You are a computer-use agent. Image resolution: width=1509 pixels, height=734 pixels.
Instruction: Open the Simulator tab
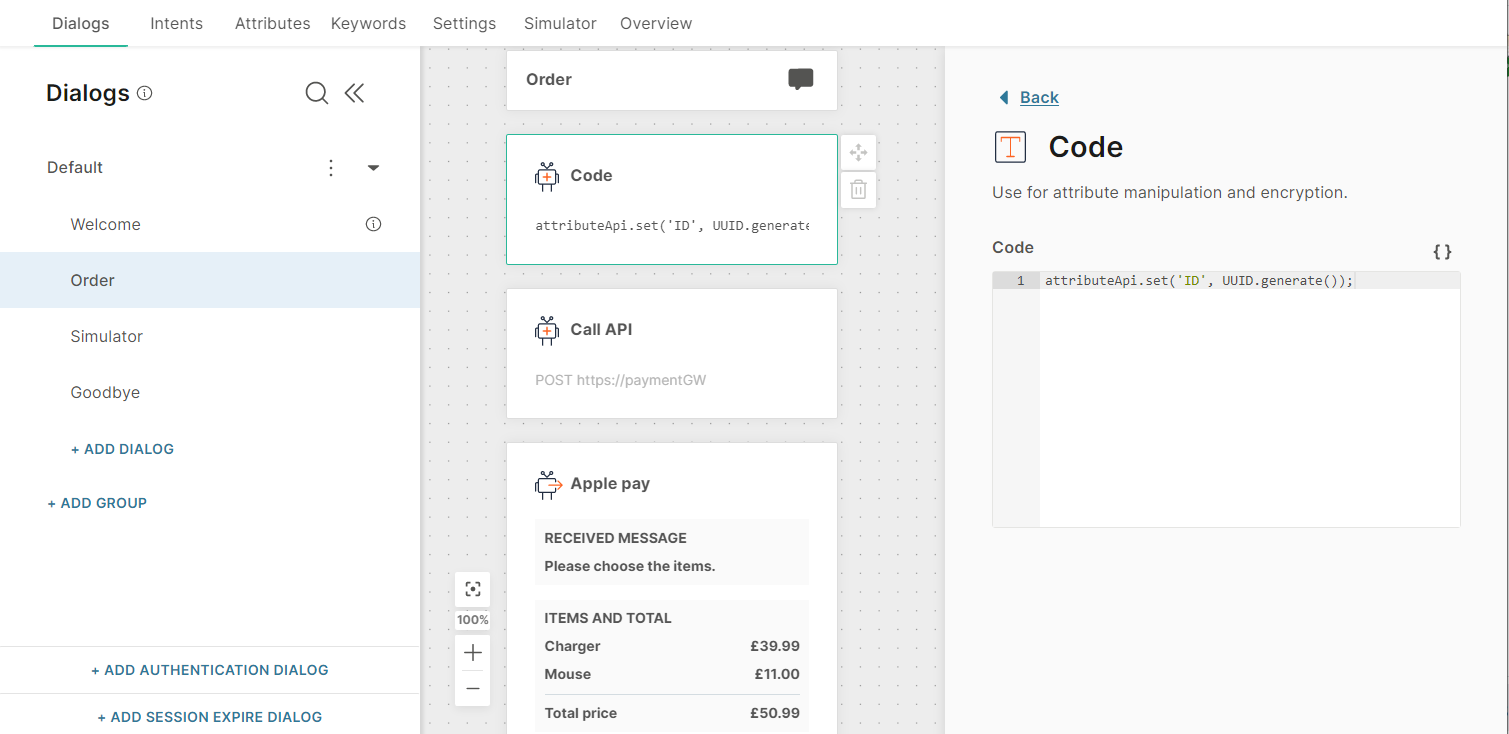[560, 23]
